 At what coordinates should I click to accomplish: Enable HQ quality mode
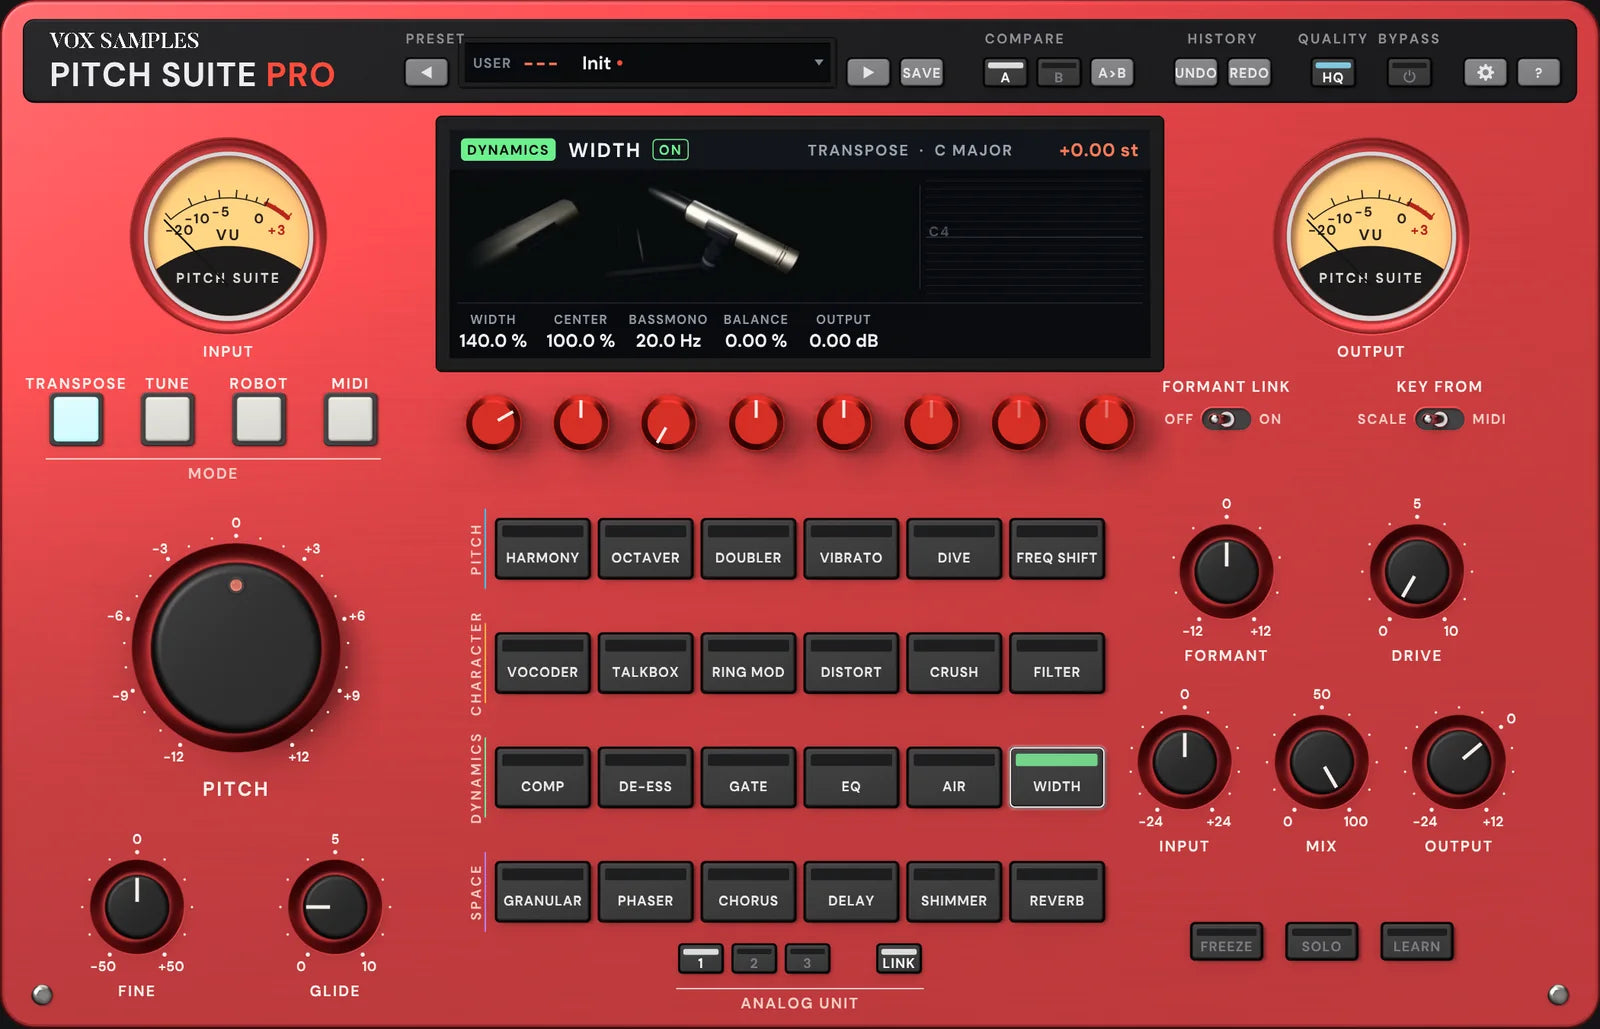[1333, 73]
